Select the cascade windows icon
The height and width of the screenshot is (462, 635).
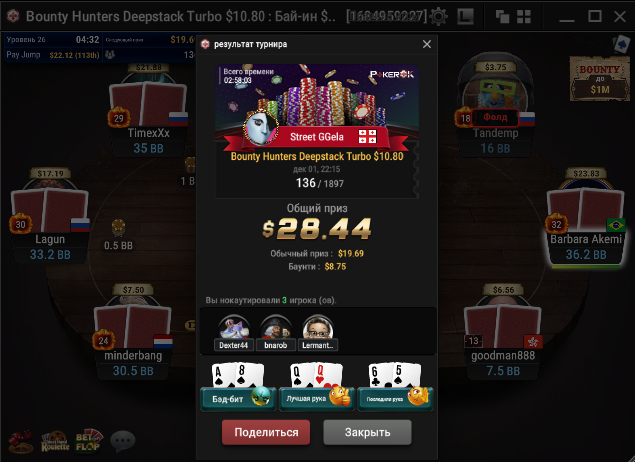pos(503,17)
